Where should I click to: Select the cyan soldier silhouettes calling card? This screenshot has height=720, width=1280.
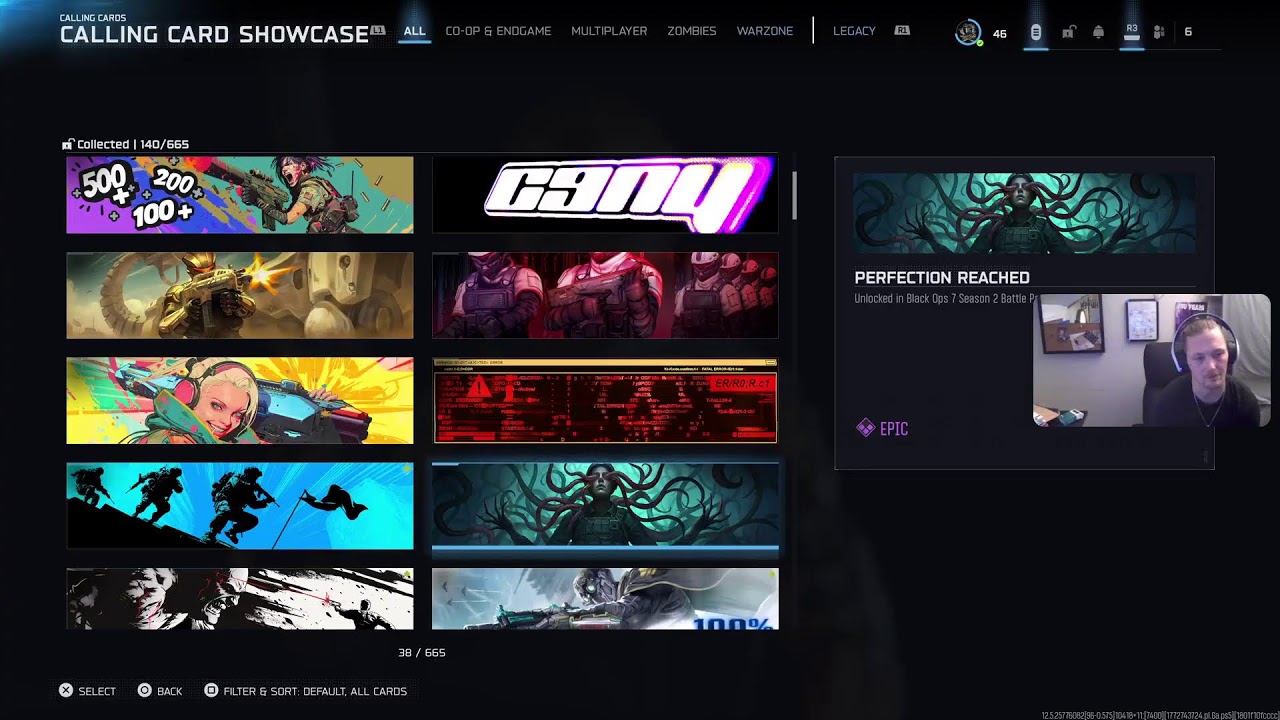(x=240, y=506)
